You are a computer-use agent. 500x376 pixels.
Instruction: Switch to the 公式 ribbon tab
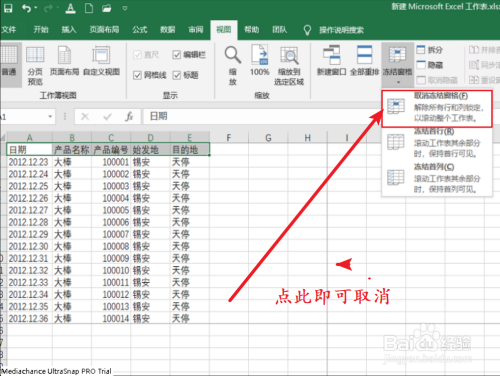(139, 30)
